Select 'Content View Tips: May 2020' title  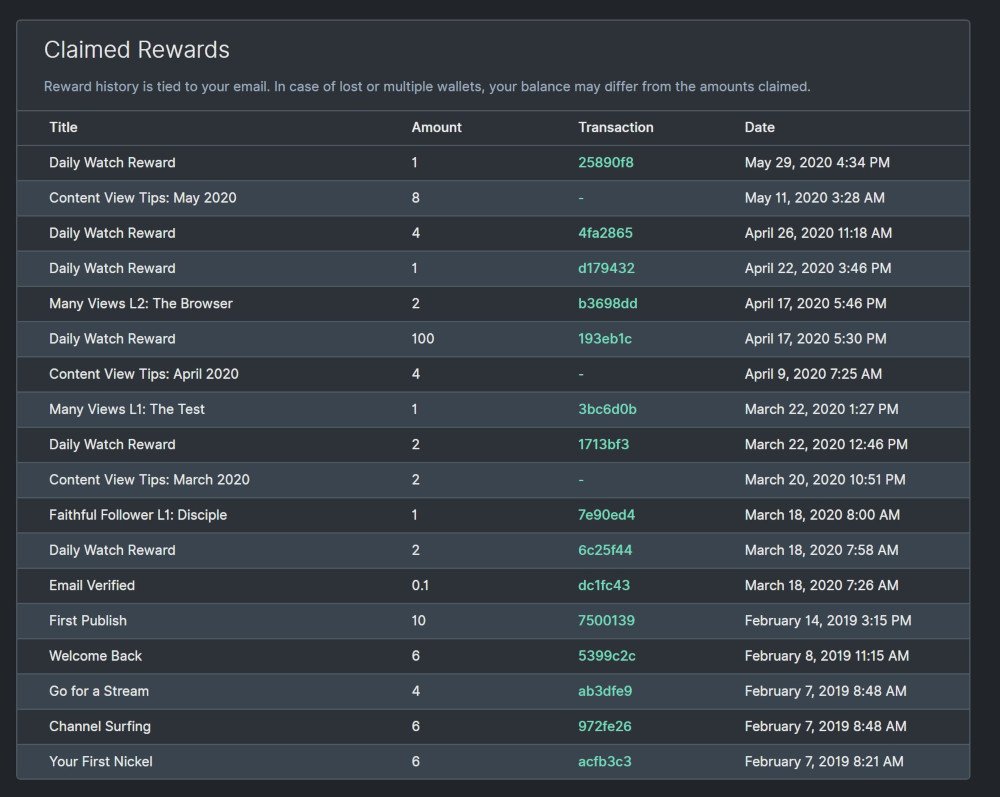click(x=142, y=198)
